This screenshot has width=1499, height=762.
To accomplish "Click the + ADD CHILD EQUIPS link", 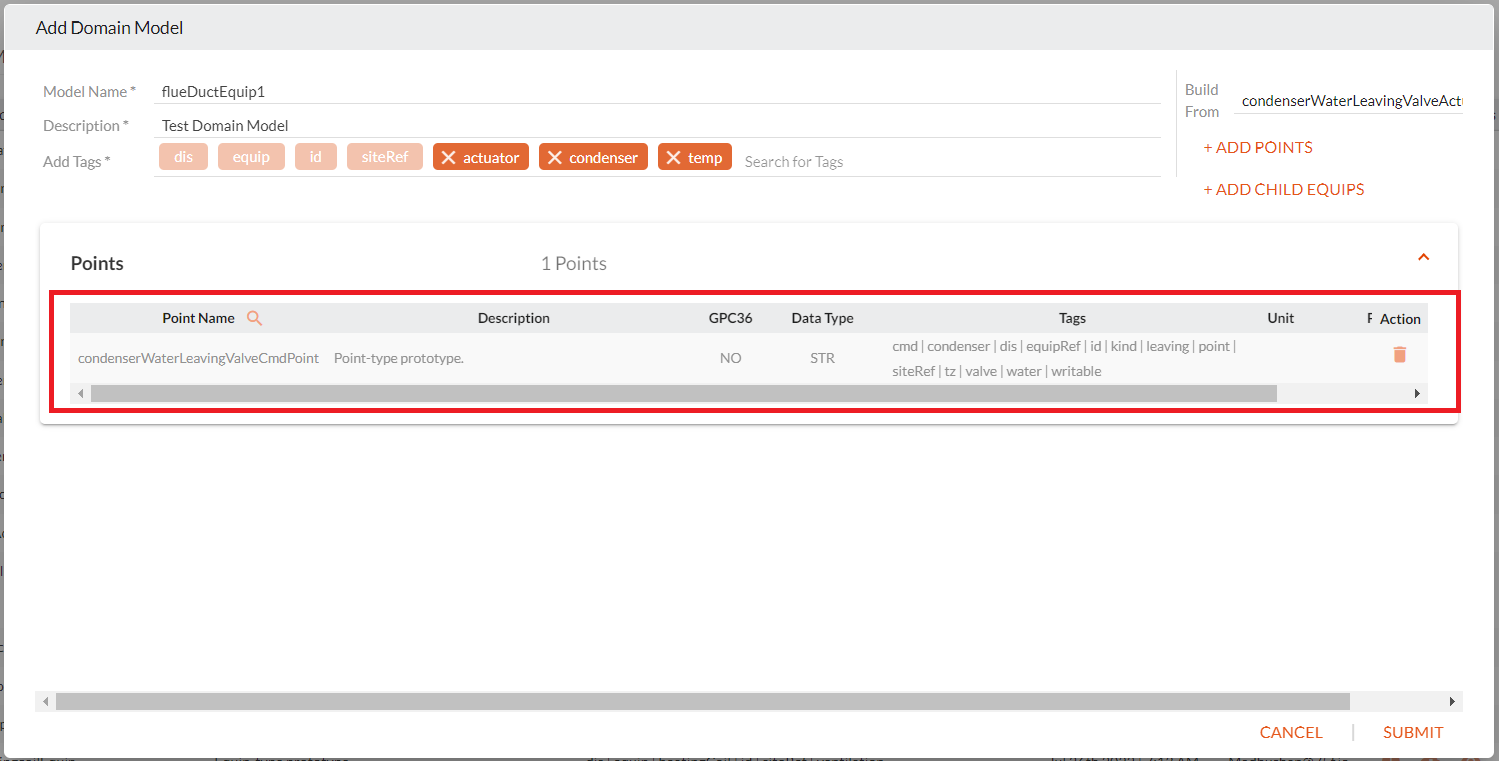I will tap(1284, 189).
